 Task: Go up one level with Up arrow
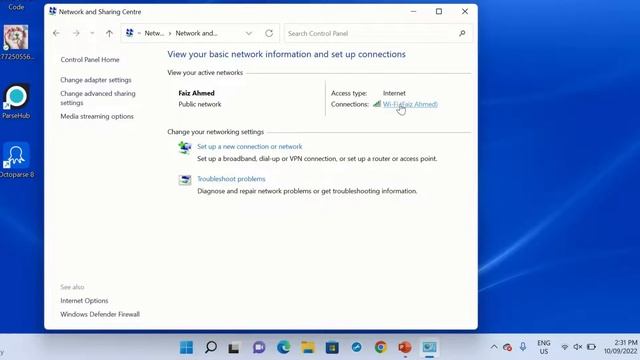pyautogui.click(x=109, y=33)
